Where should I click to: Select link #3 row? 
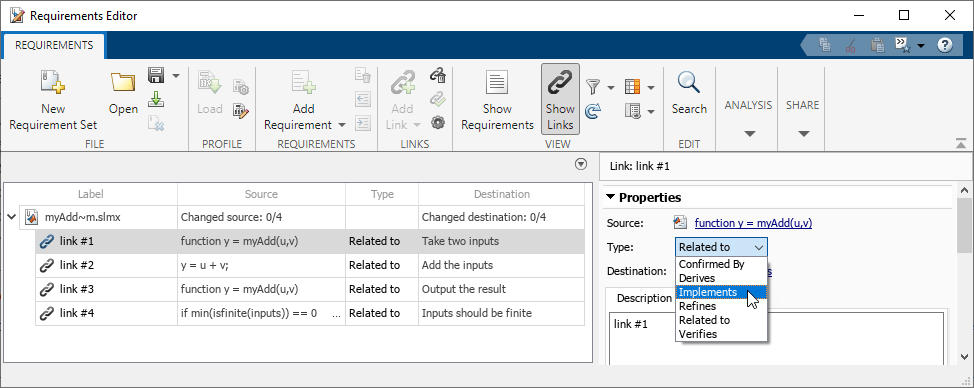pyautogui.click(x=309, y=289)
